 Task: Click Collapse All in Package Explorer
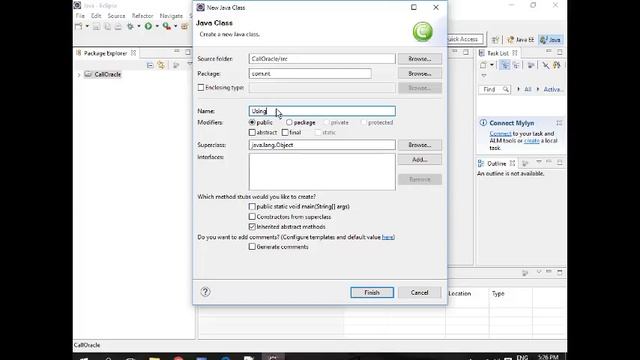coord(150,65)
